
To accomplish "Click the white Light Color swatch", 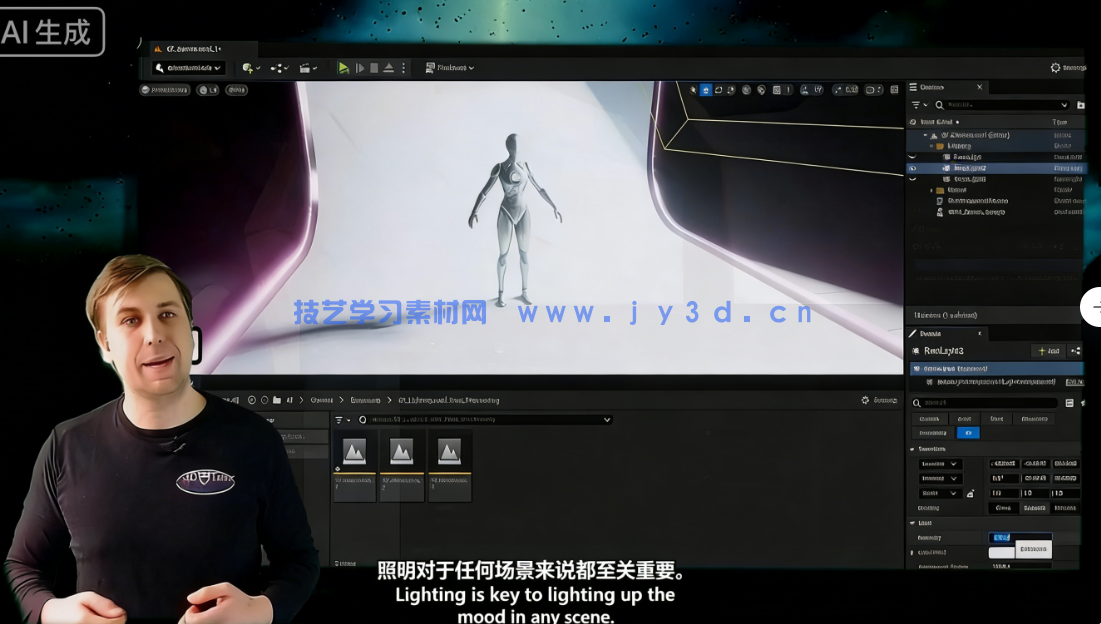I will [1003, 551].
